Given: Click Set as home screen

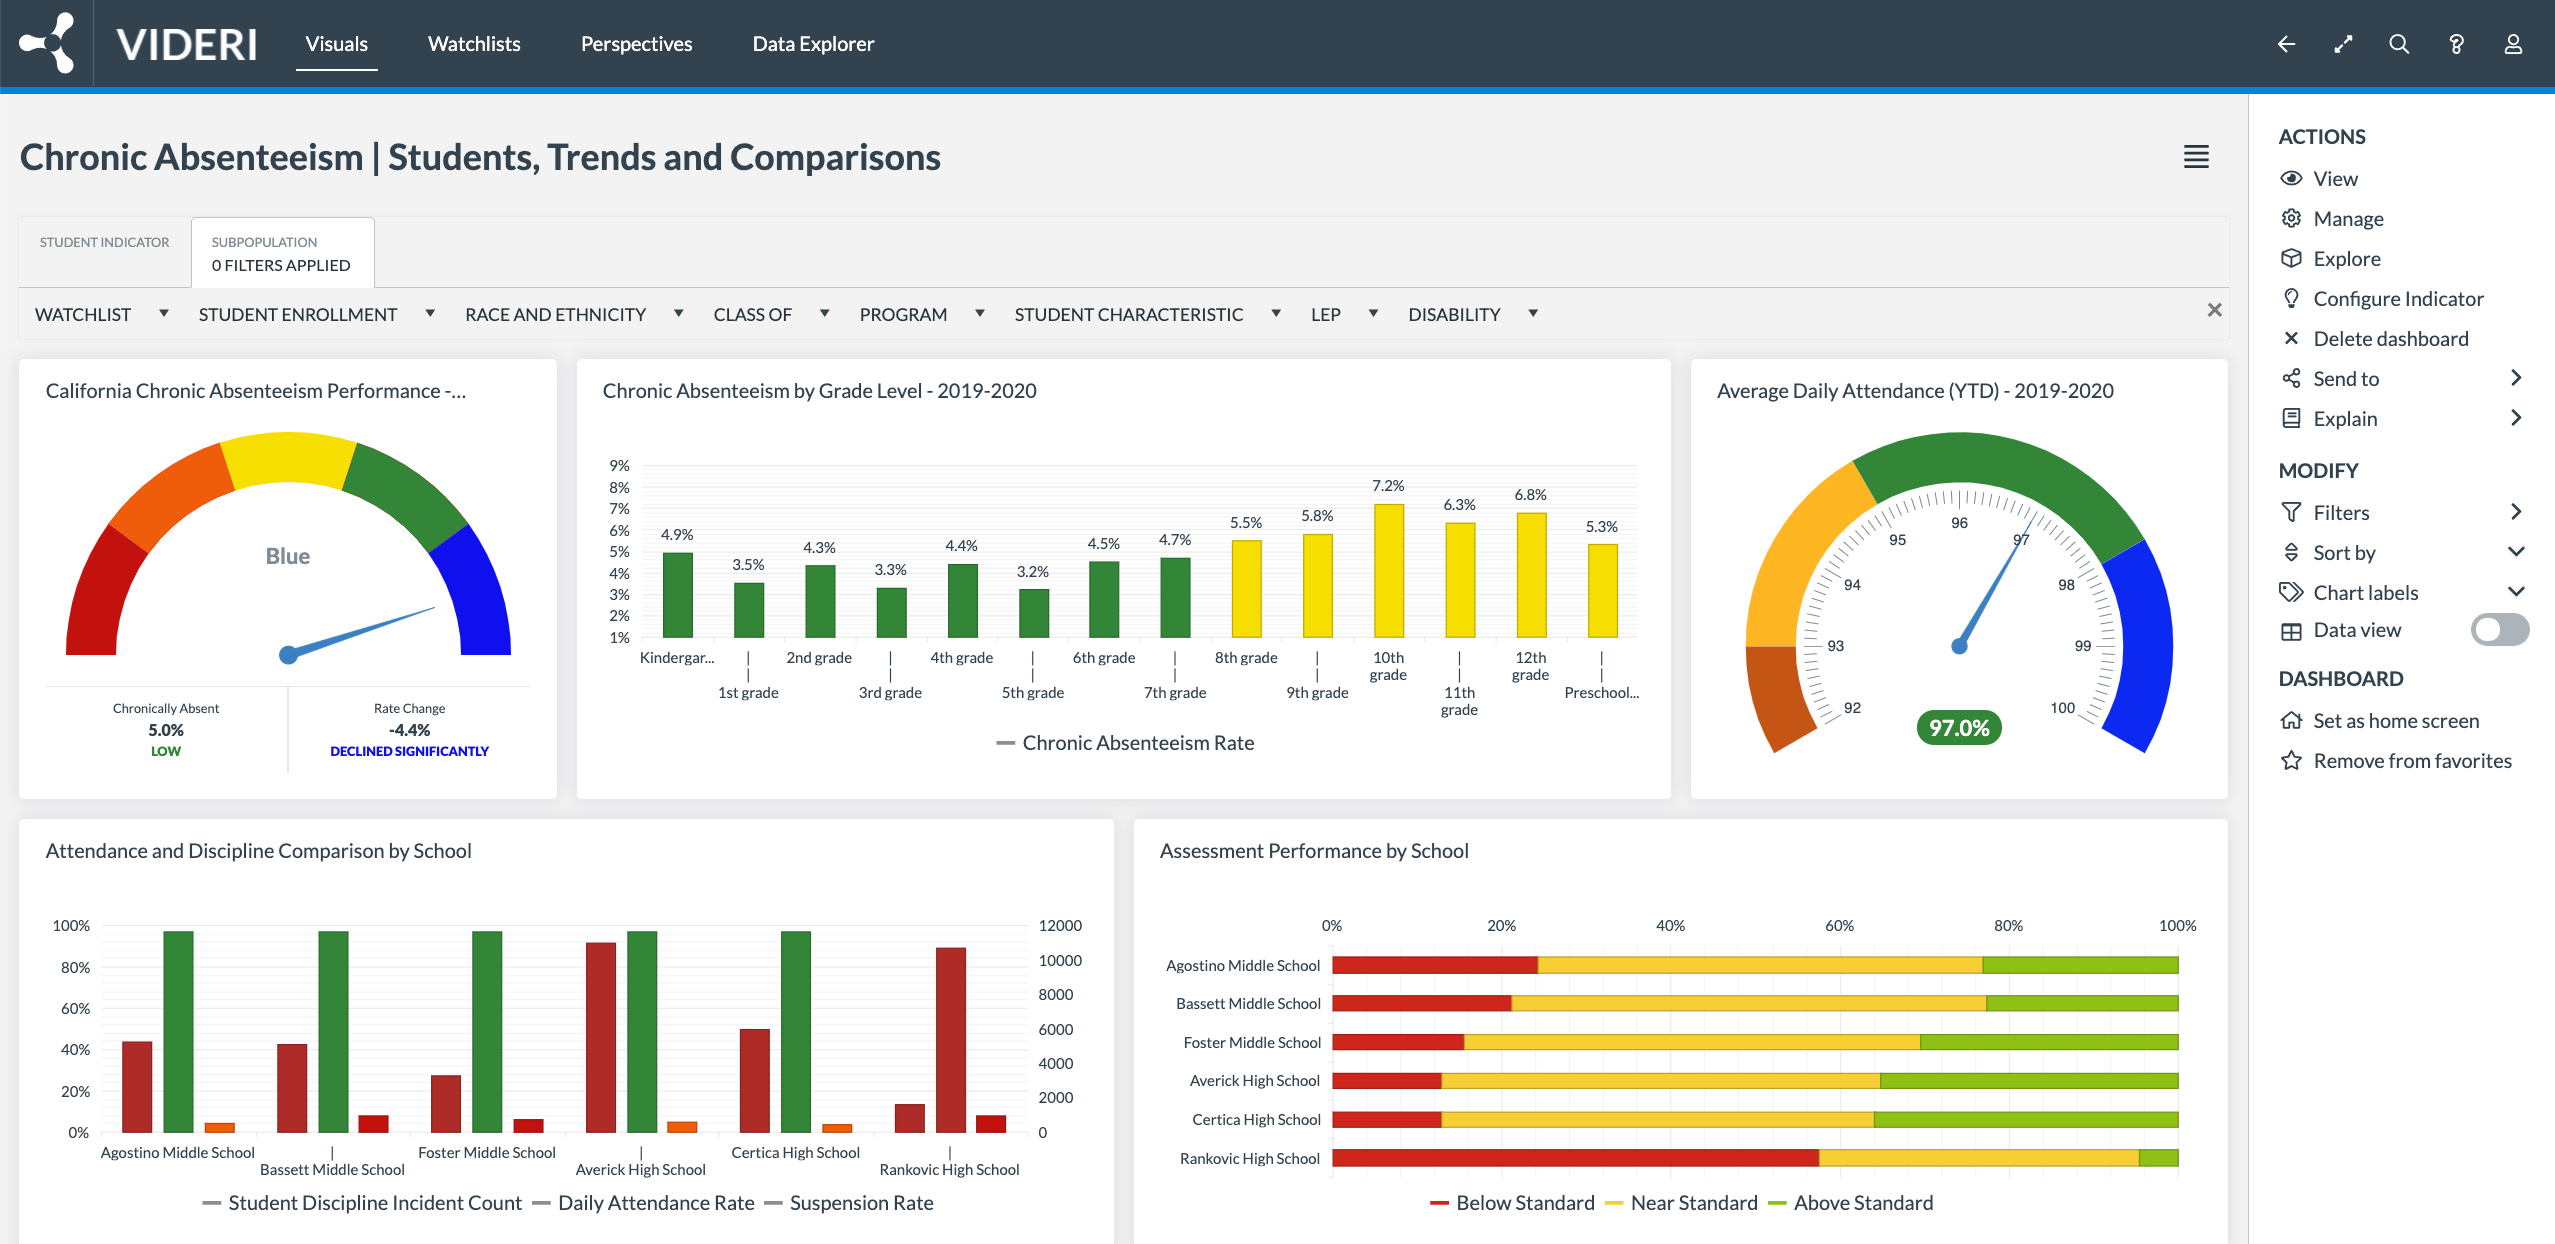Looking at the screenshot, I should [2395, 721].
